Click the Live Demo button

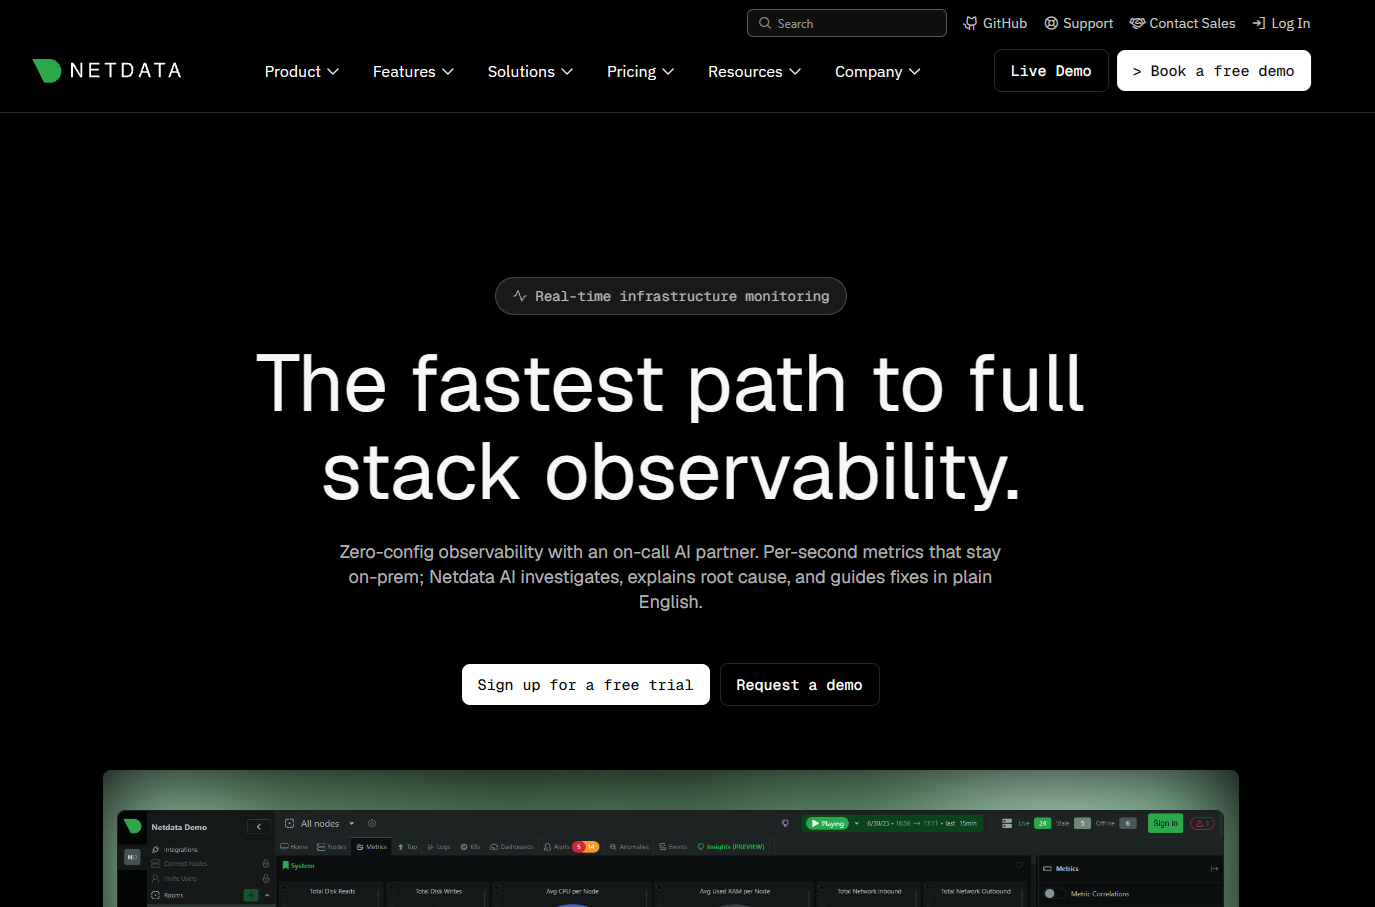coord(1051,71)
